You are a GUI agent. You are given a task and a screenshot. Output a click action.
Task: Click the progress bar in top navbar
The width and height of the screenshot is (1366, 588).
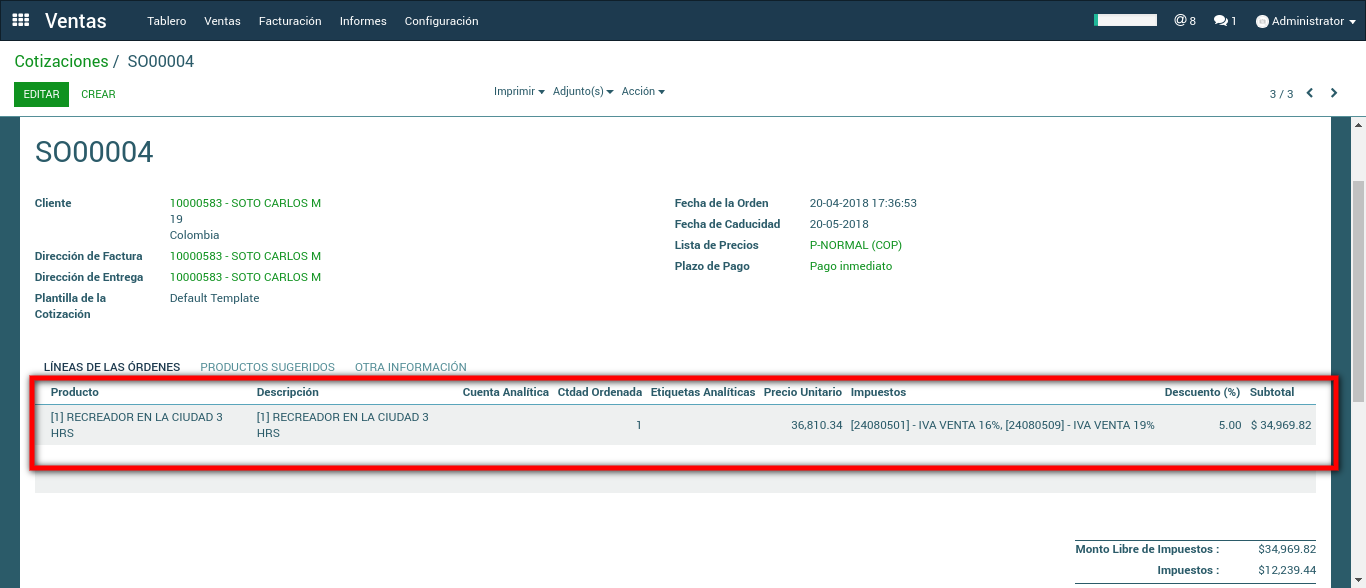point(1125,20)
